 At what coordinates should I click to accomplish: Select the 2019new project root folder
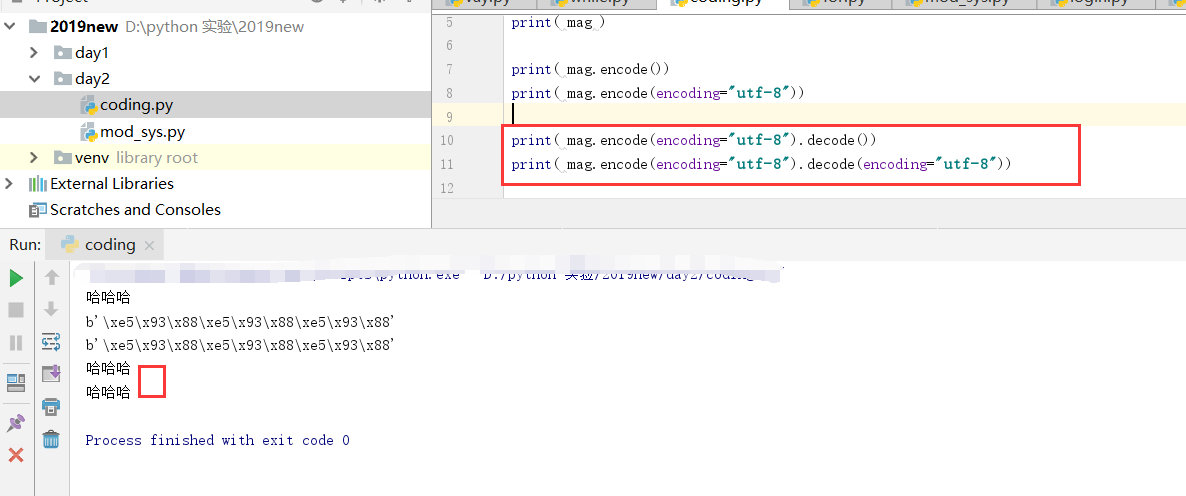coord(84,26)
